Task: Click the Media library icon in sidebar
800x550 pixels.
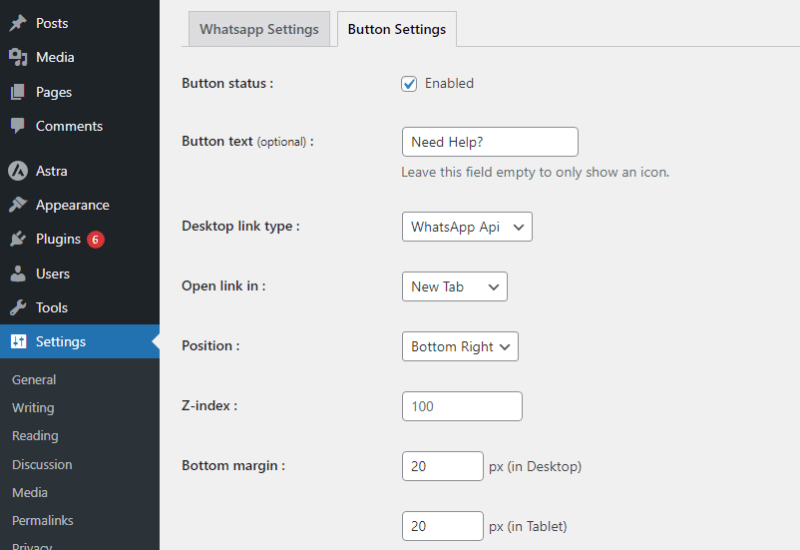Action: pyautogui.click(x=18, y=57)
